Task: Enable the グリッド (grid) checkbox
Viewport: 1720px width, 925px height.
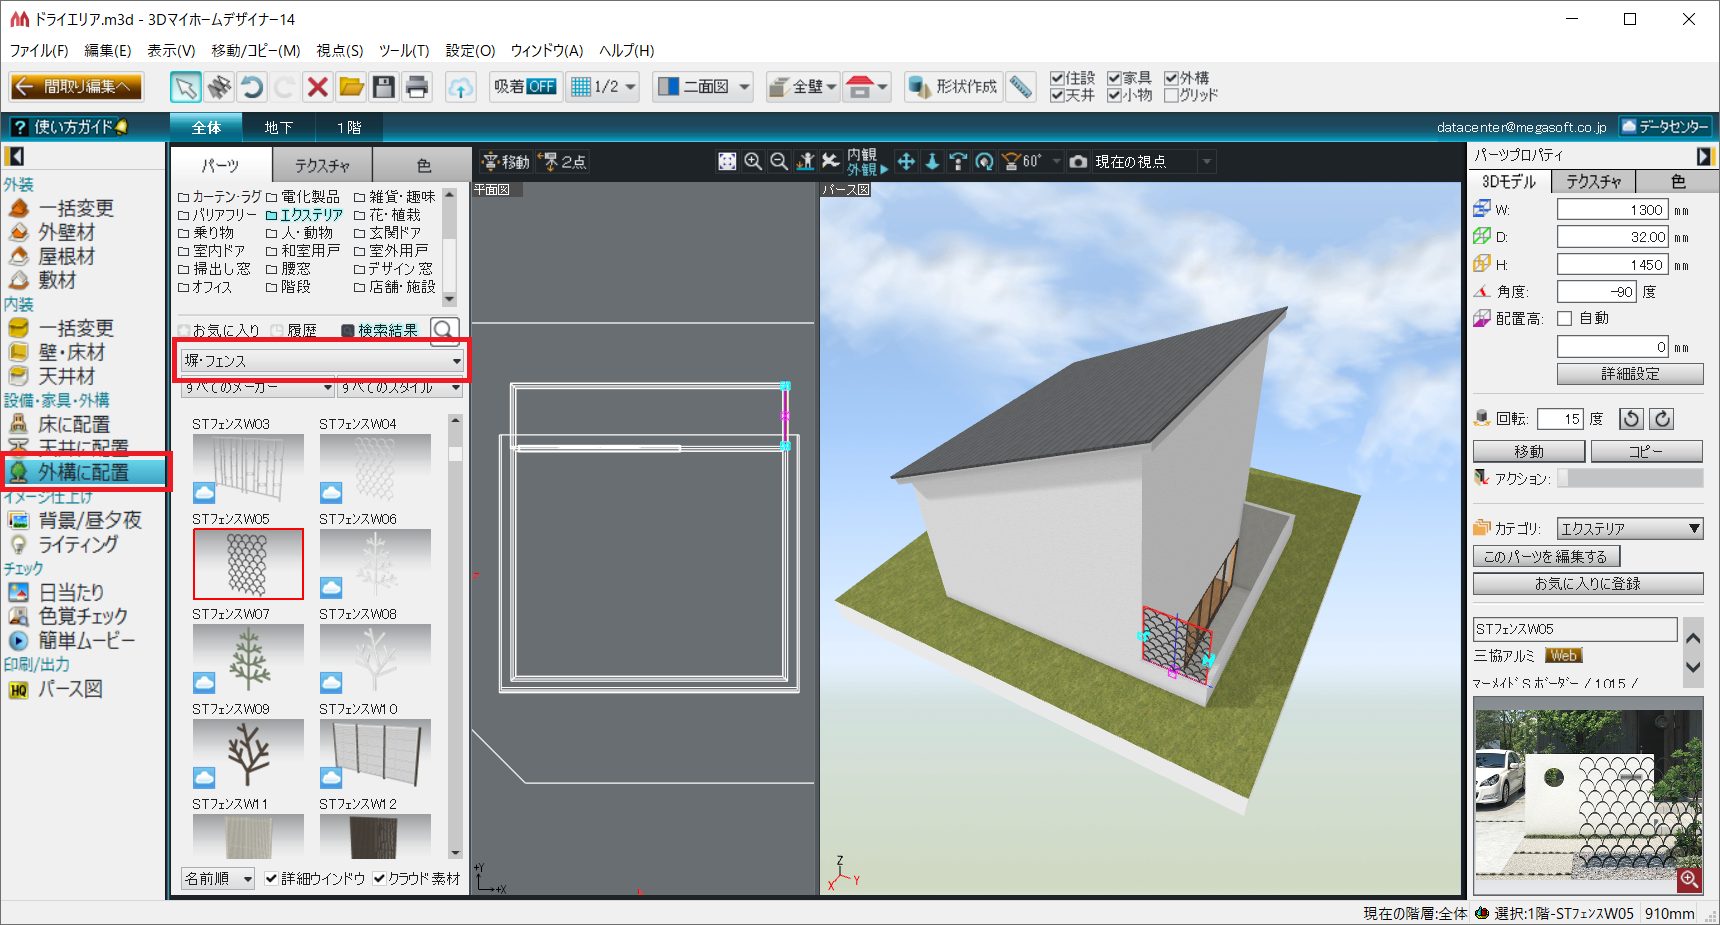Action: 1171,95
